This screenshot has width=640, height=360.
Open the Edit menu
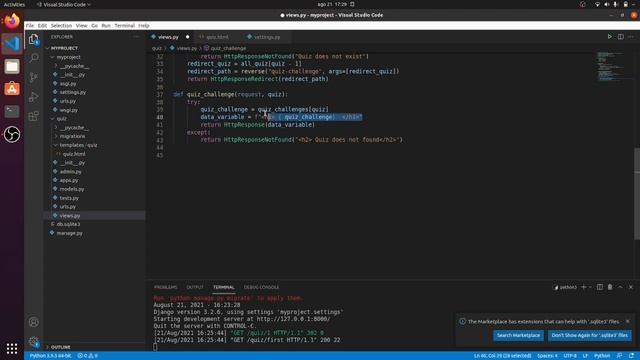tap(42, 25)
